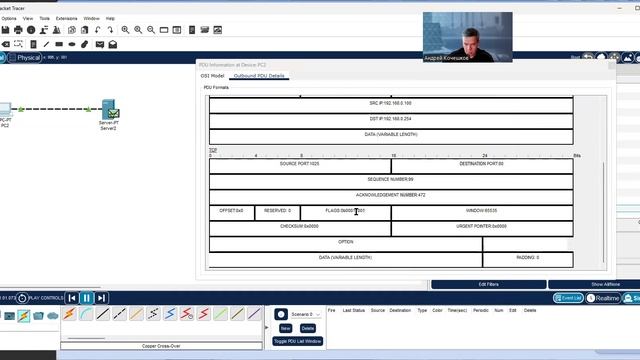Open the Window menu

pos(91,18)
